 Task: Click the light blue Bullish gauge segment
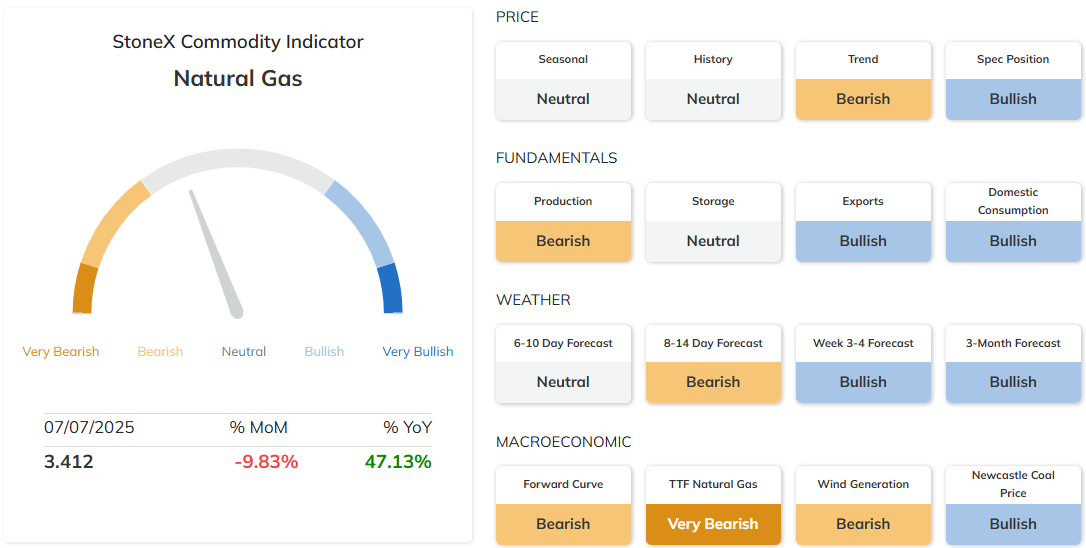coord(364,222)
